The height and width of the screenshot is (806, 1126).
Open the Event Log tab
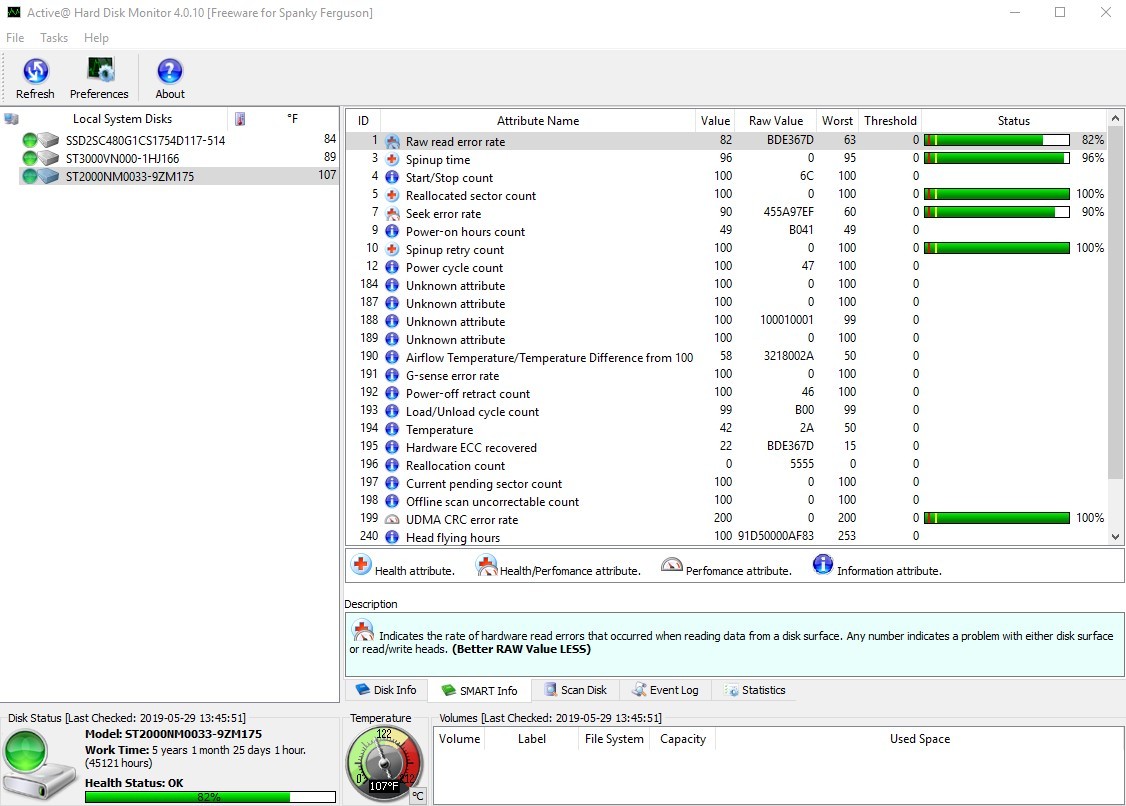pyautogui.click(x=665, y=690)
